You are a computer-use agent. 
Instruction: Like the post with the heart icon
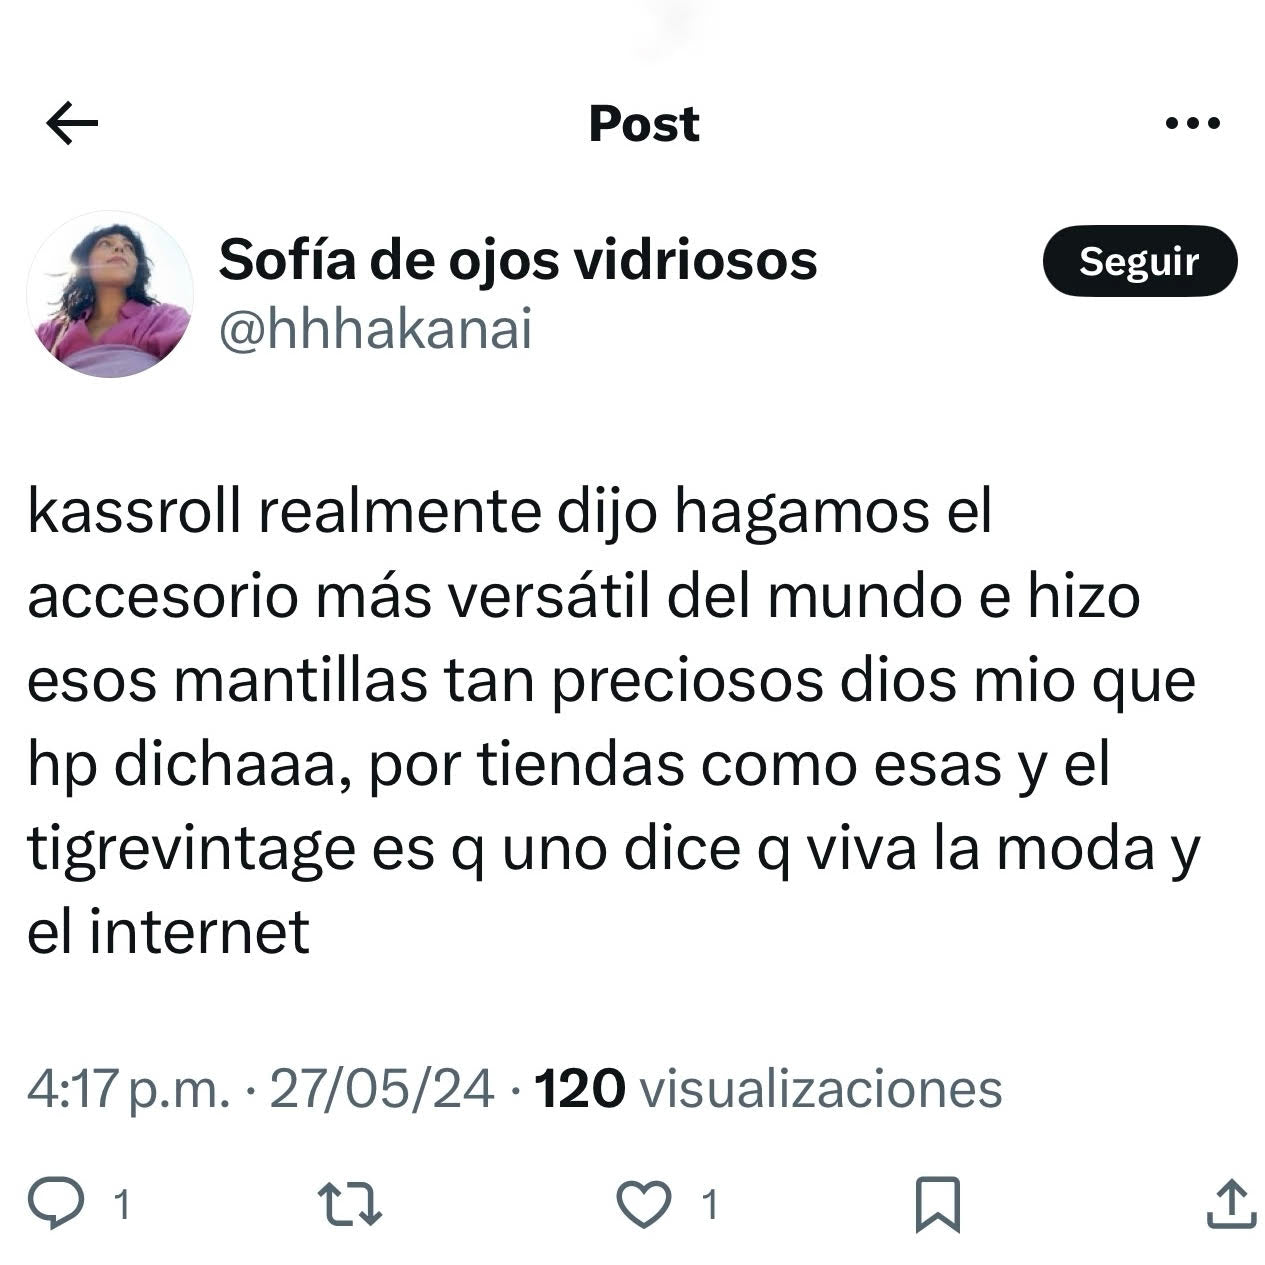point(643,1204)
